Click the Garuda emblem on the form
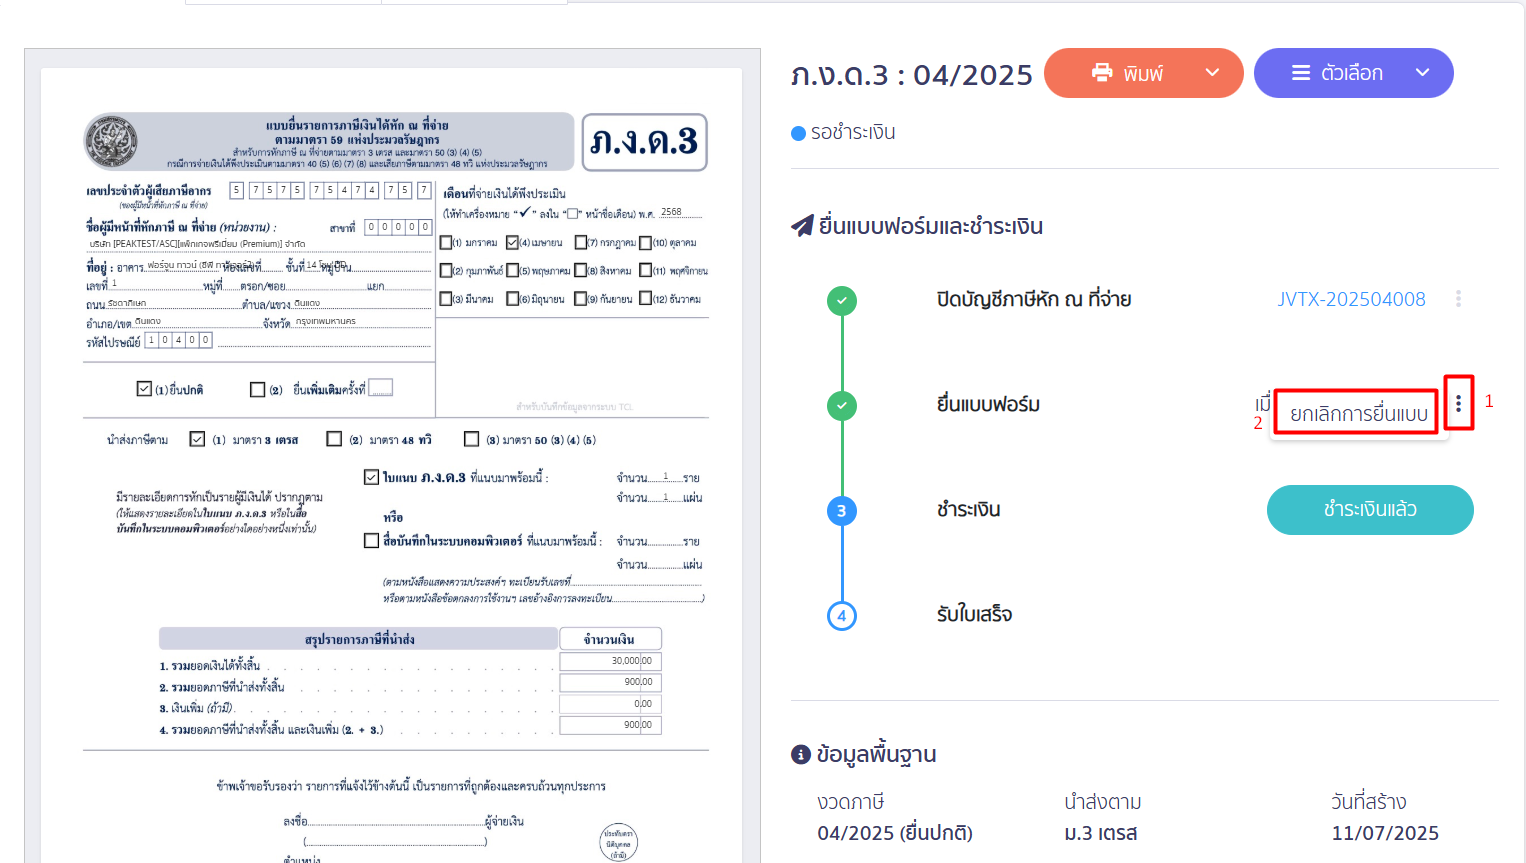 tap(112, 141)
